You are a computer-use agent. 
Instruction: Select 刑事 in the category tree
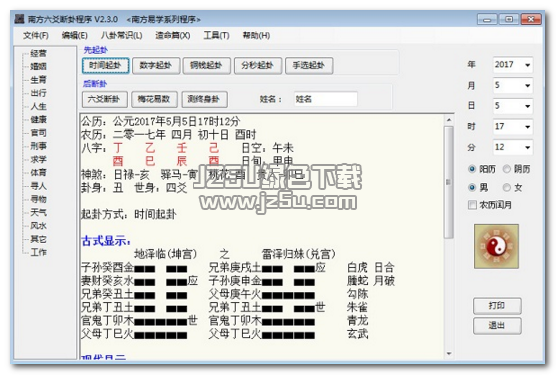point(38,146)
